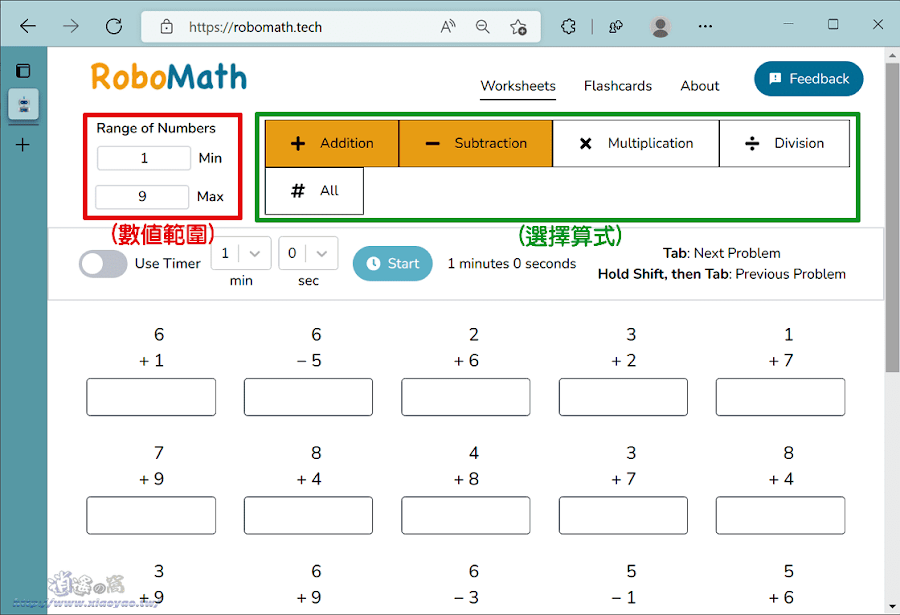Viewport: 900px width, 615px height.
Task: Click the Max number input field
Action: pyautogui.click(x=142, y=196)
